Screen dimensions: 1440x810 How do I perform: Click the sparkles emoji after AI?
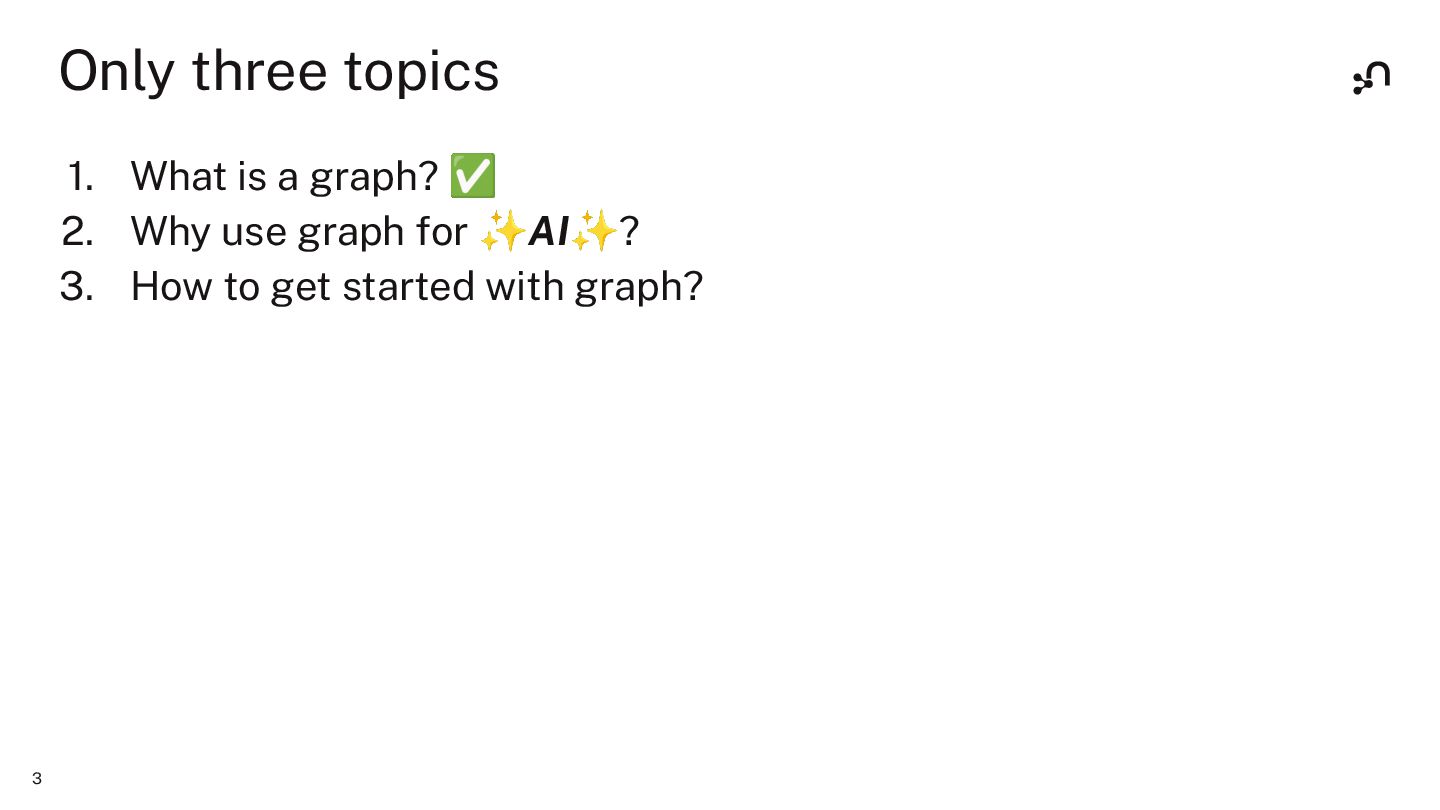(x=594, y=231)
